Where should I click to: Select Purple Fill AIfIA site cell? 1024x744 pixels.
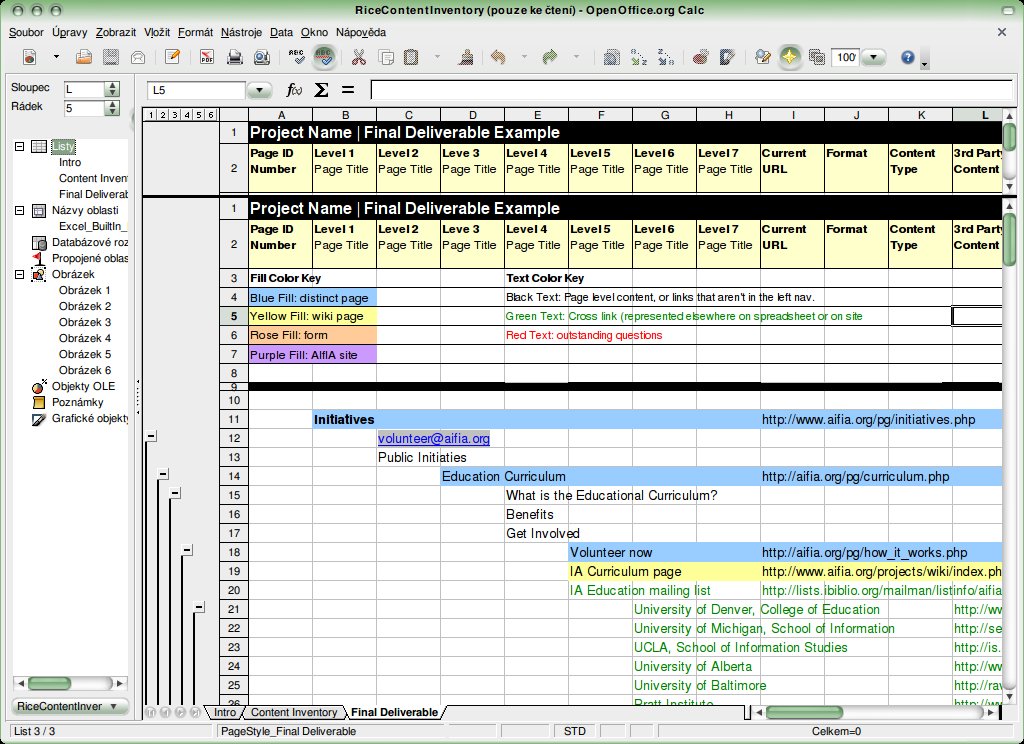click(x=312, y=355)
